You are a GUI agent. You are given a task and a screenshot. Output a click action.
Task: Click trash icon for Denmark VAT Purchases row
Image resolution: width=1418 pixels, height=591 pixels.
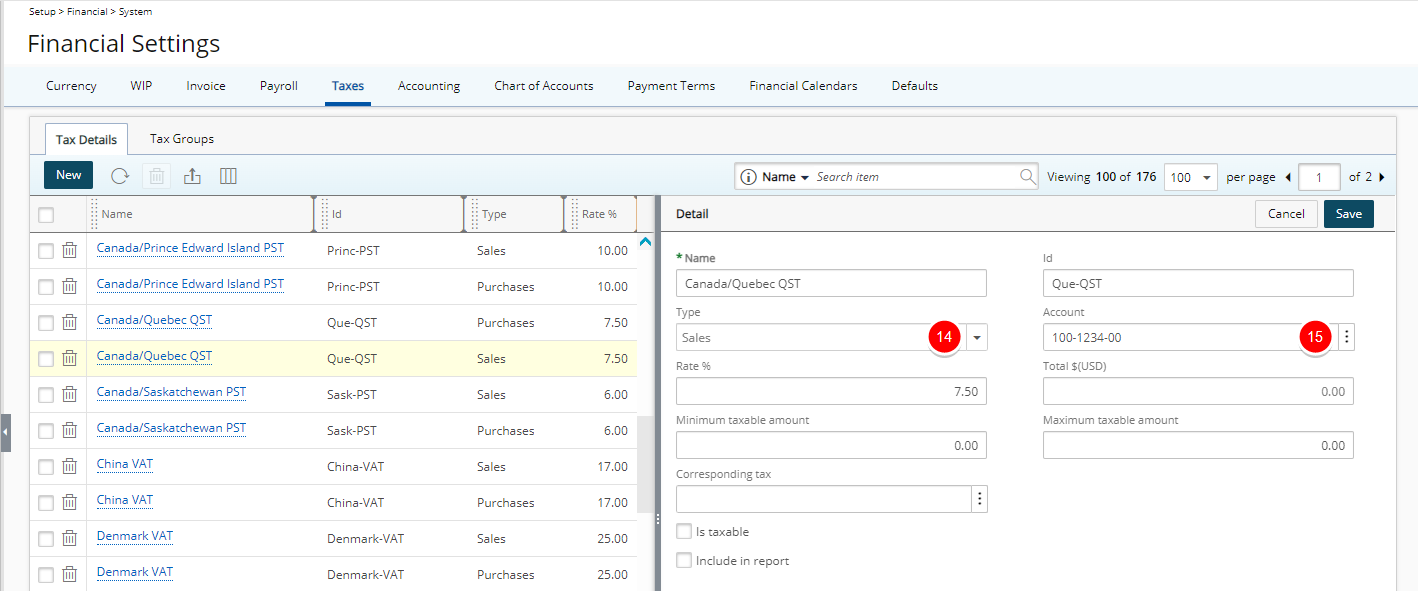point(70,575)
